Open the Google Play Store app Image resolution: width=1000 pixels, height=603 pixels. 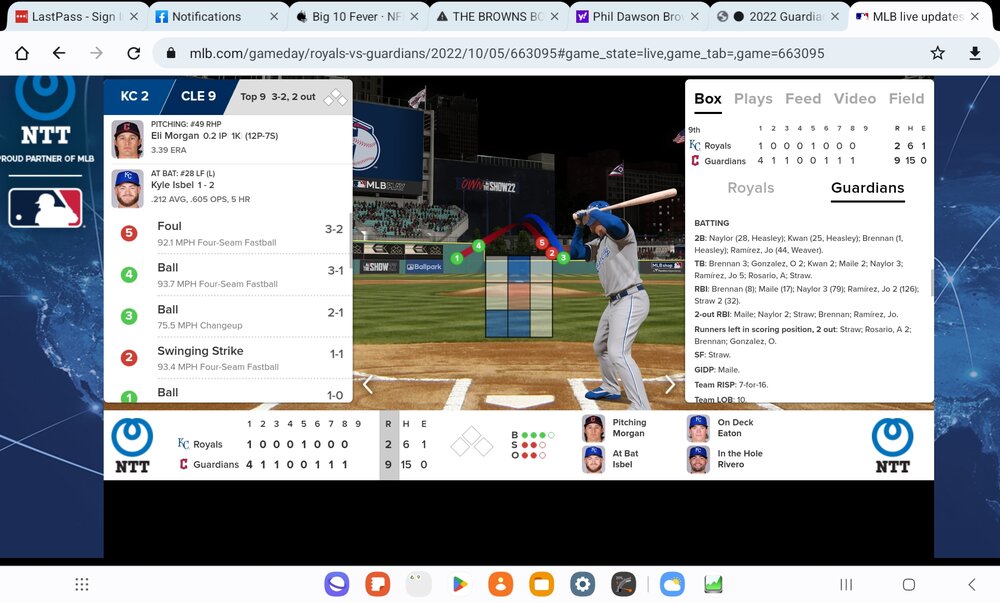tap(459, 584)
